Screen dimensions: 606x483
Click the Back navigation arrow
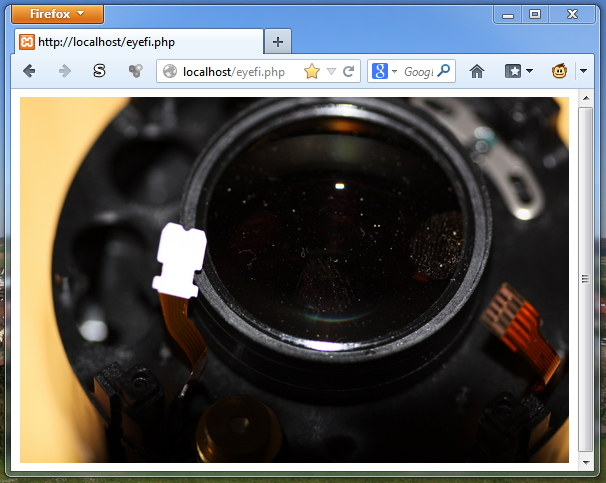coord(29,71)
